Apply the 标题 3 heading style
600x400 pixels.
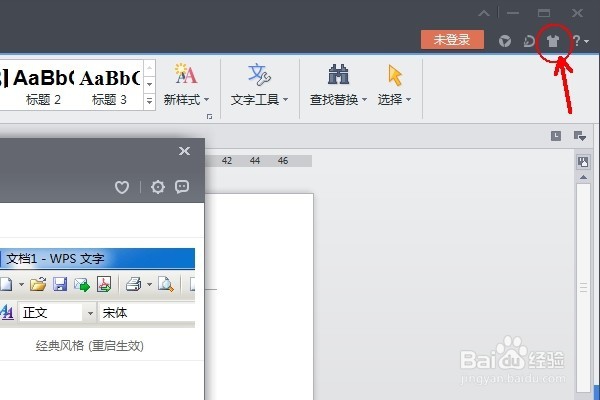pyautogui.click(x=109, y=87)
